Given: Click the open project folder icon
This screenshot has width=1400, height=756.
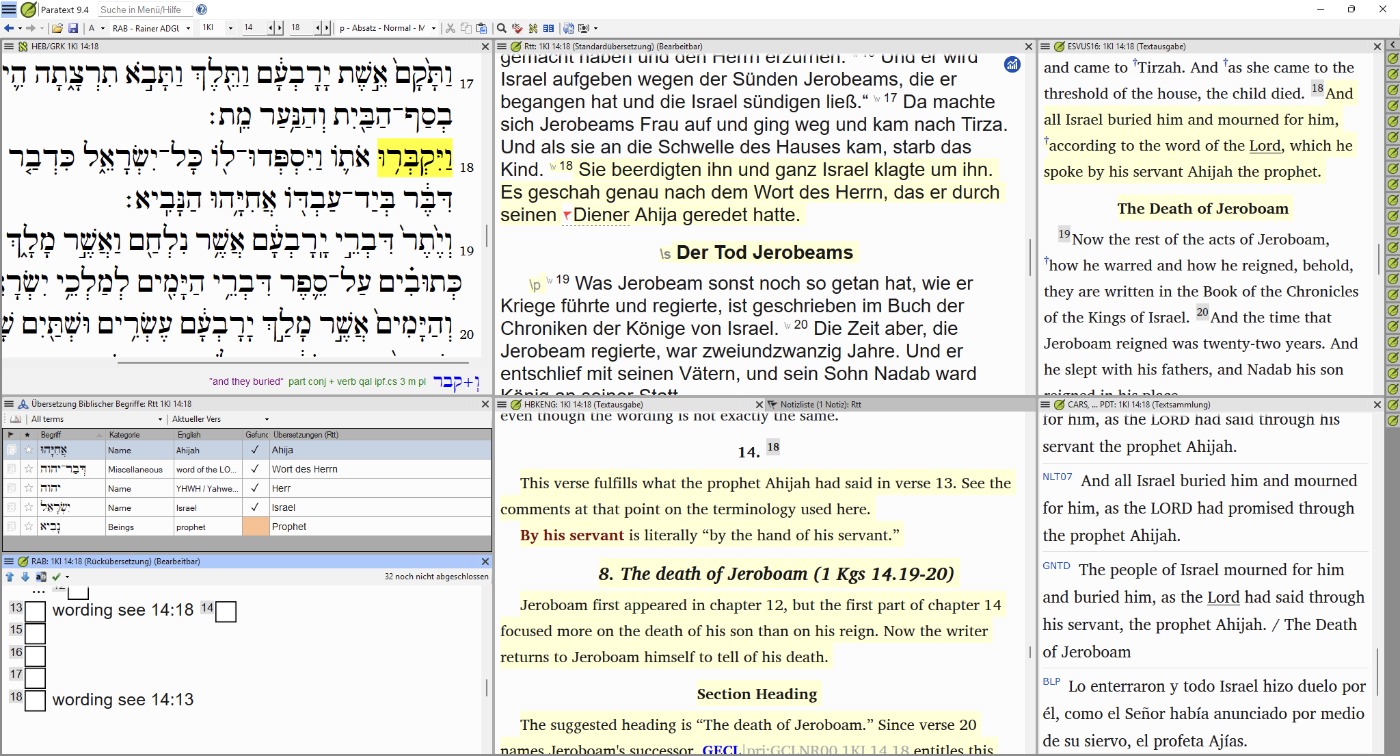Looking at the screenshot, I should 57,28.
